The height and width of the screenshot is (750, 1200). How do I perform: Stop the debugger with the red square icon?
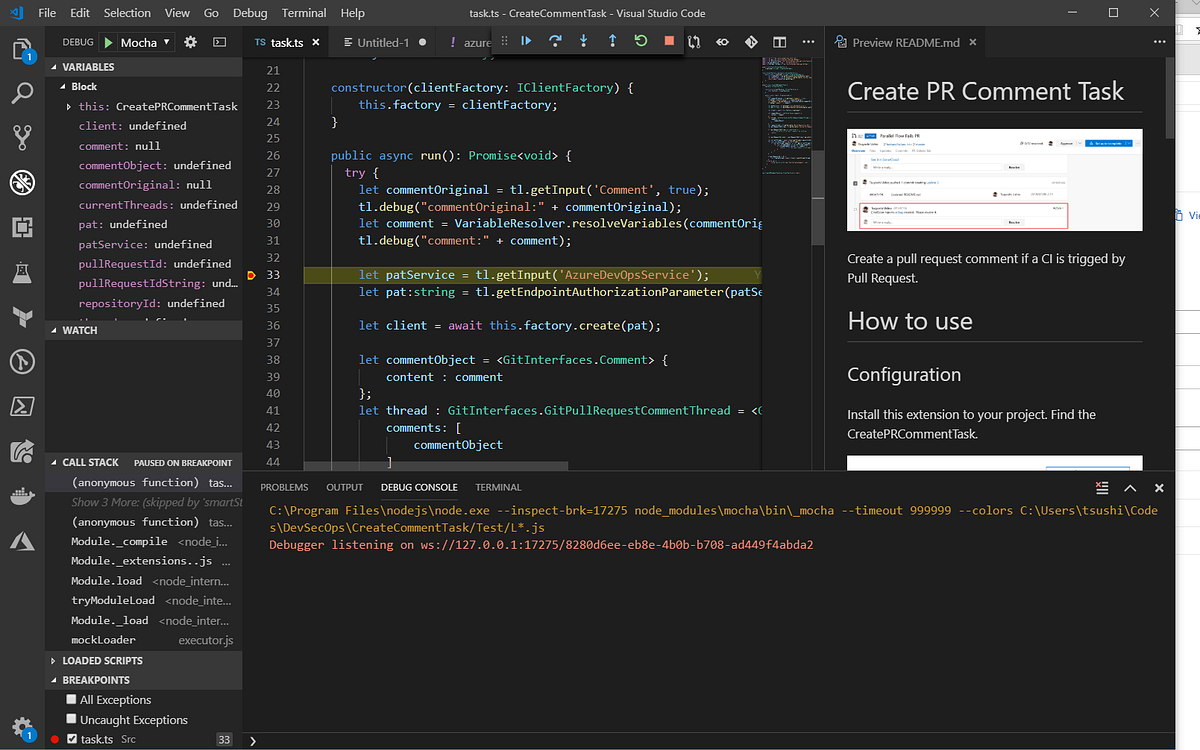pos(668,41)
